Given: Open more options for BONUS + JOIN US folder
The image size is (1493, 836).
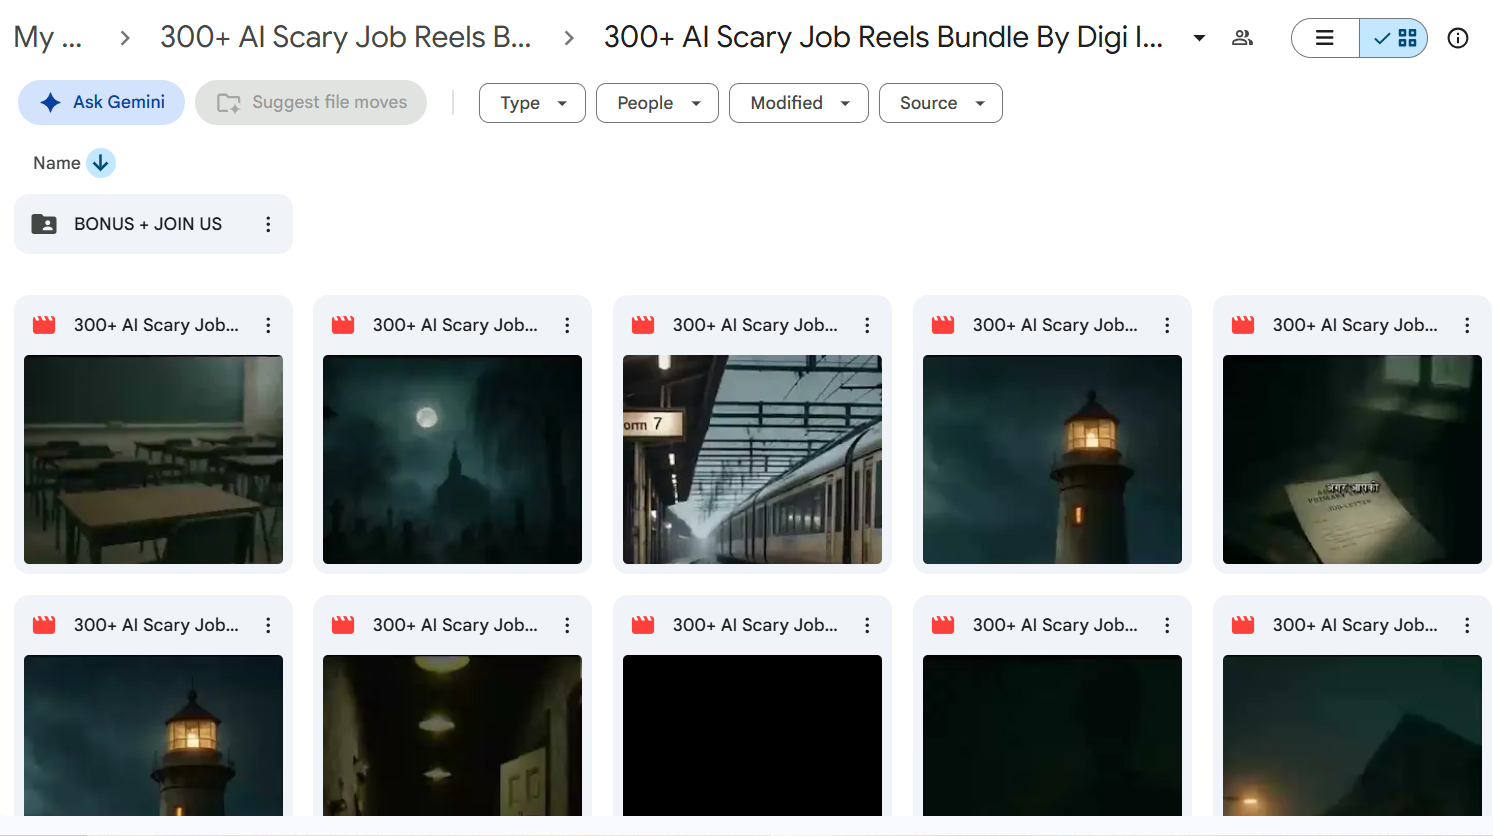Looking at the screenshot, I should coord(268,224).
